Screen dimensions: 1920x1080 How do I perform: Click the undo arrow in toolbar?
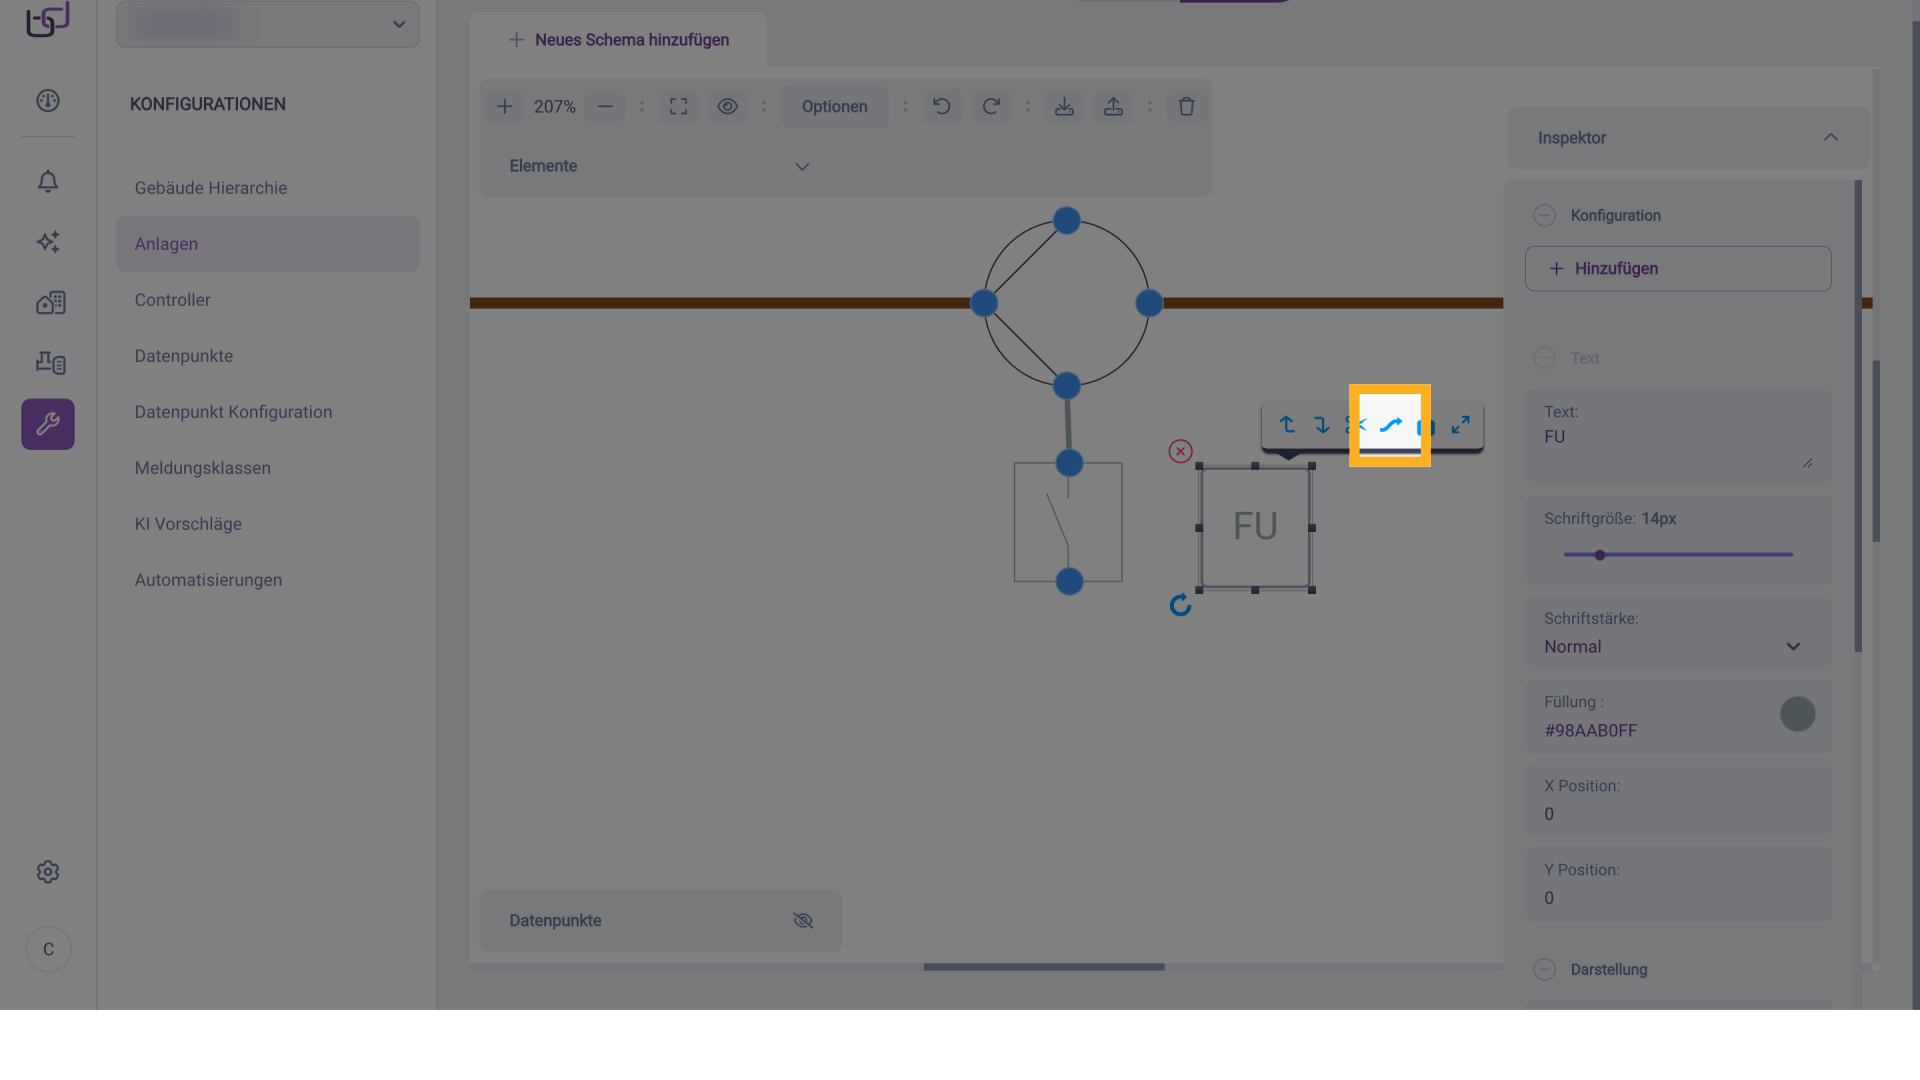click(941, 106)
